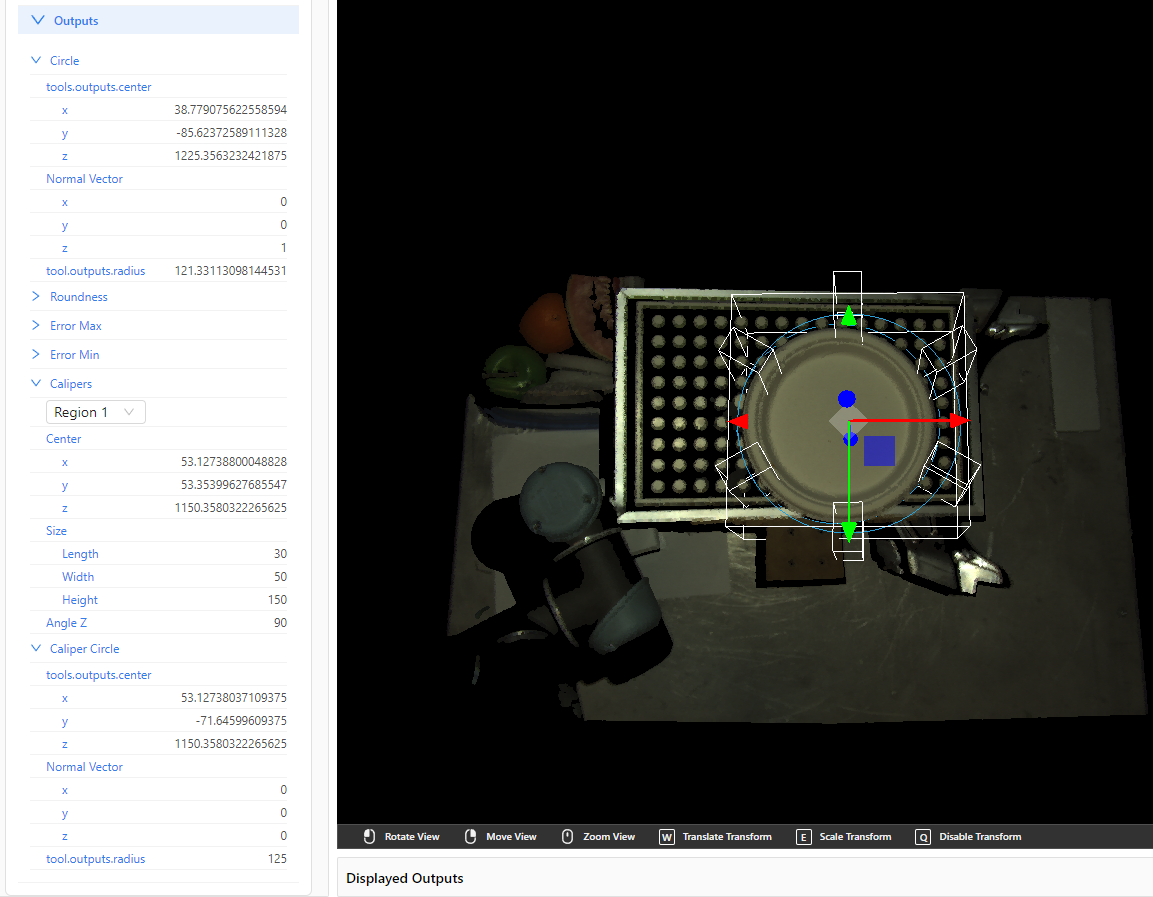Viewport: 1153px width, 897px height.
Task: Click the Calipers Center label
Action: tap(64, 439)
